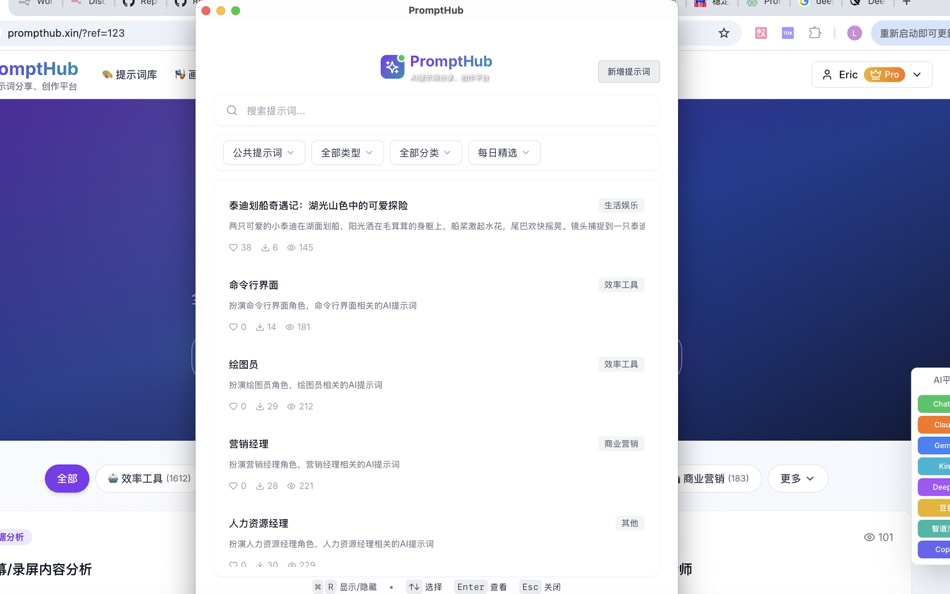Click the pink translate extension icon
950x594 pixels.
[x=761, y=33]
